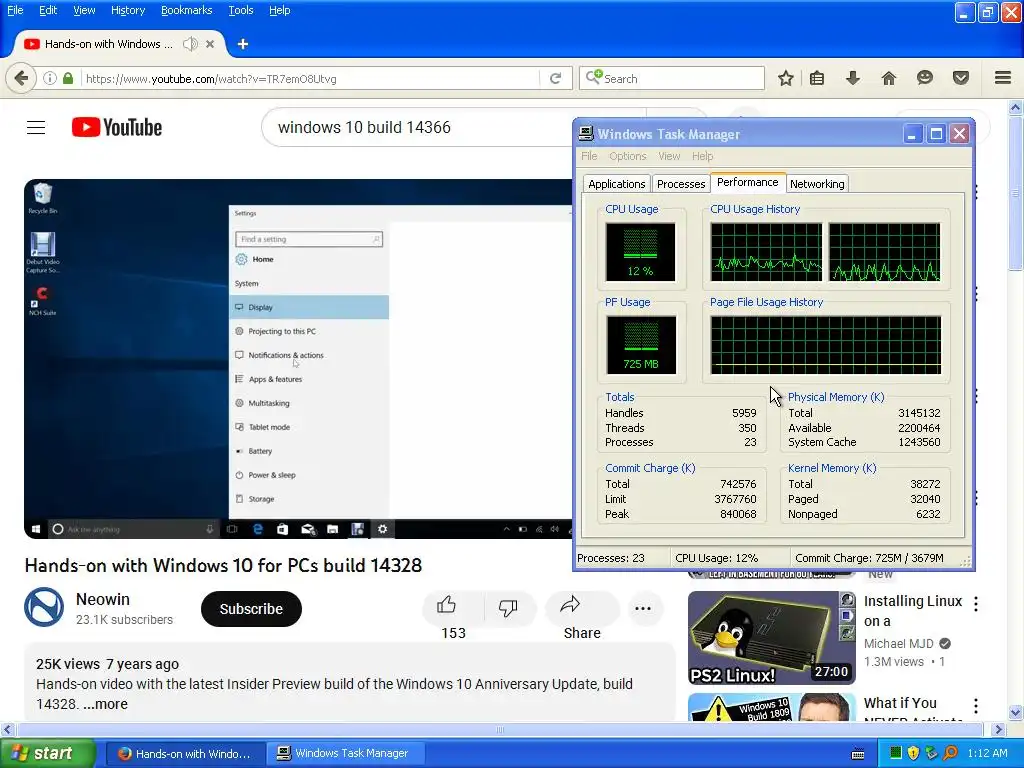Click the horizontal scrollbar right arrow

[999, 729]
